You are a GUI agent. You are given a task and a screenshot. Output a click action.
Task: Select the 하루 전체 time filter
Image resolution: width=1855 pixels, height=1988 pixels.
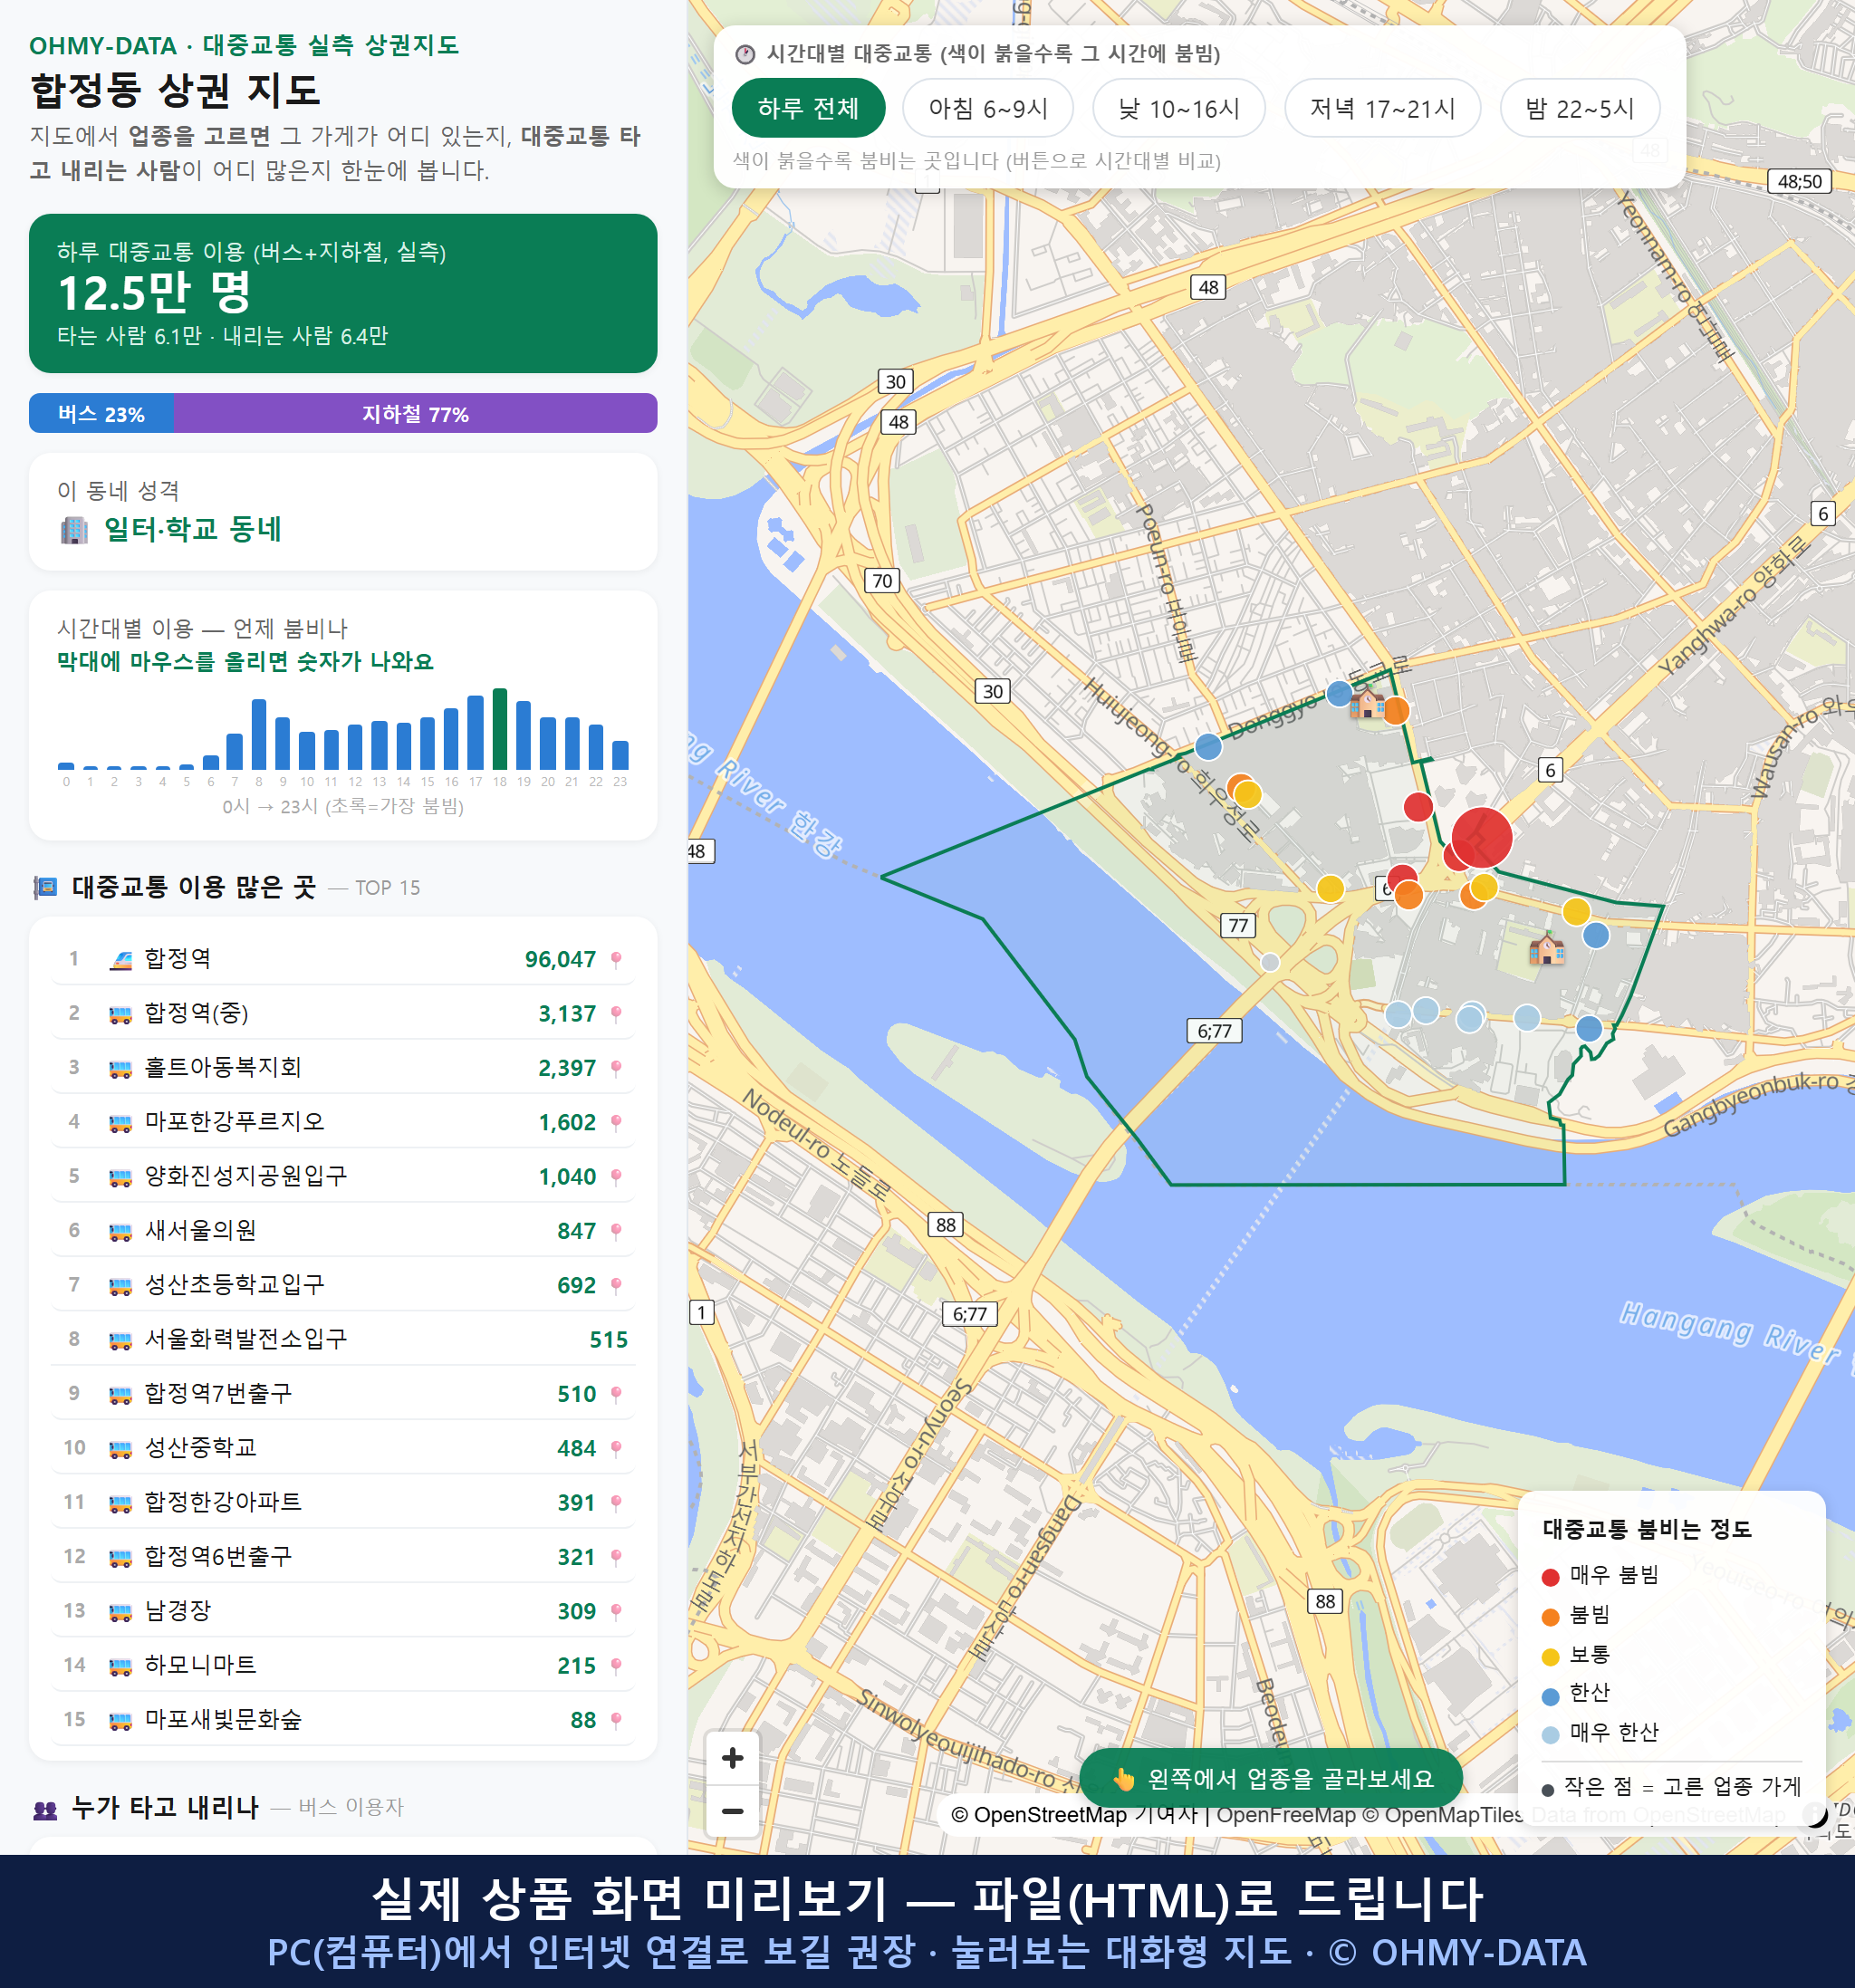click(x=808, y=108)
